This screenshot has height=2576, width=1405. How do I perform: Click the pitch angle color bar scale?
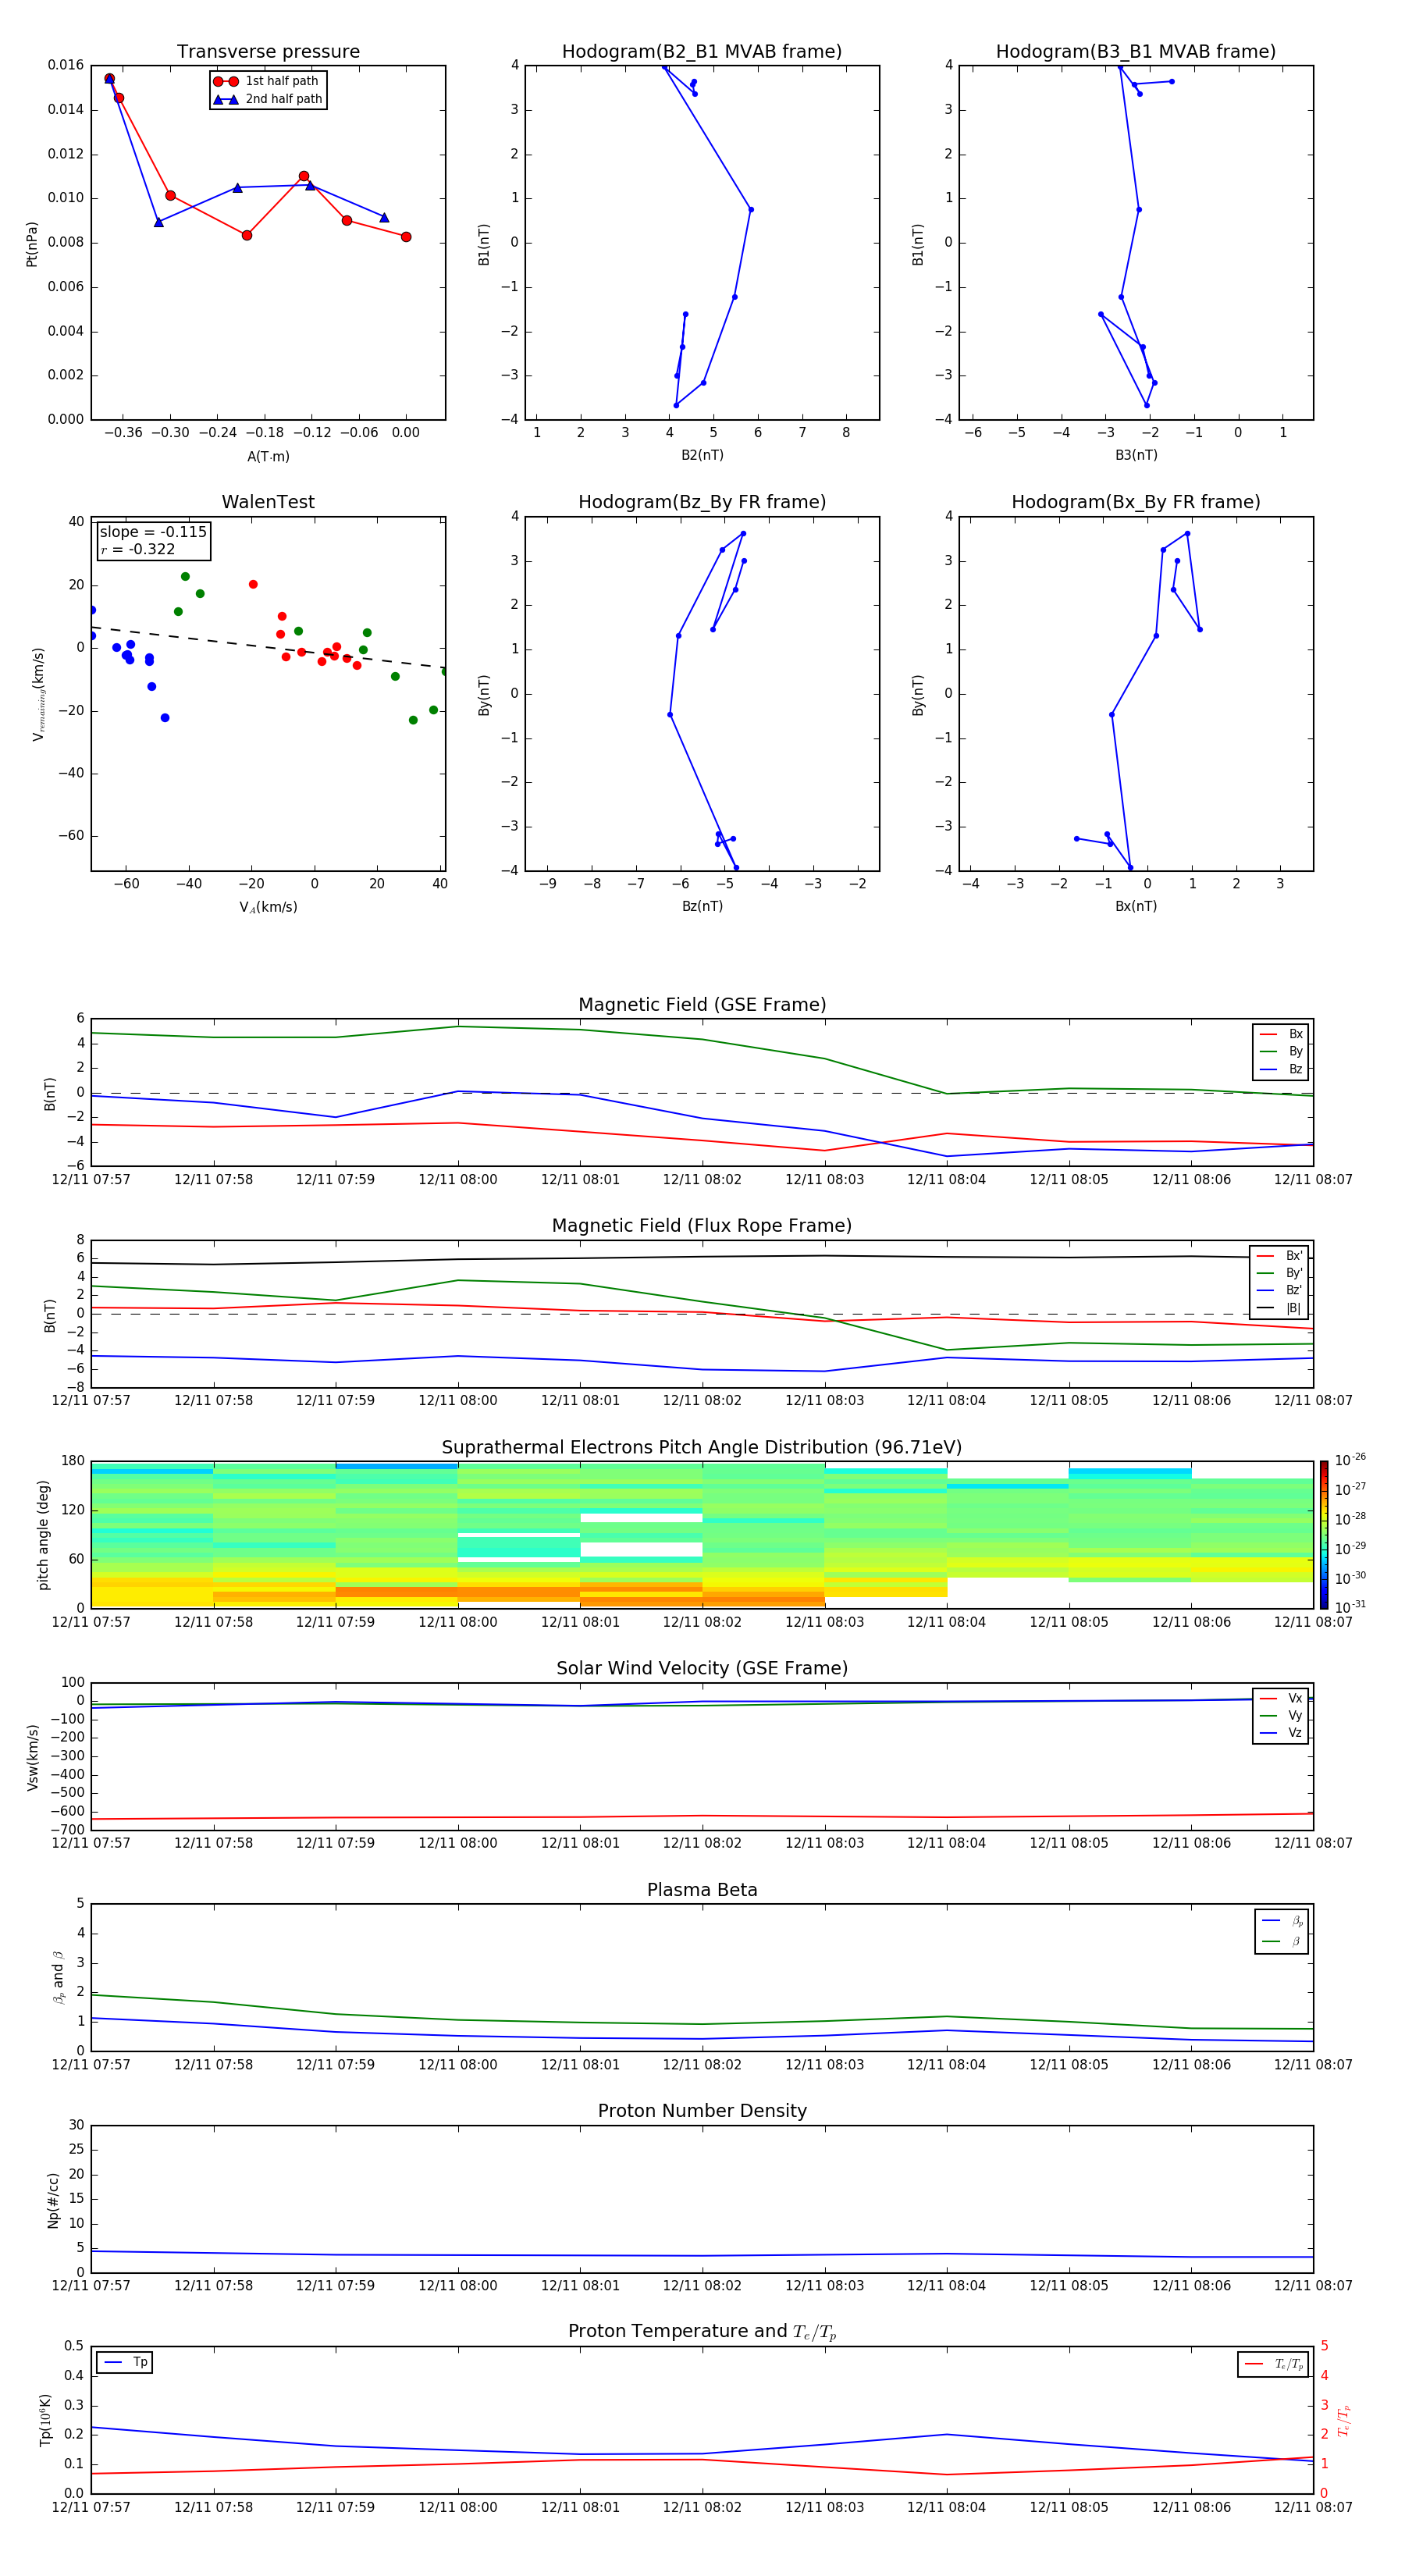coord(1324,1534)
